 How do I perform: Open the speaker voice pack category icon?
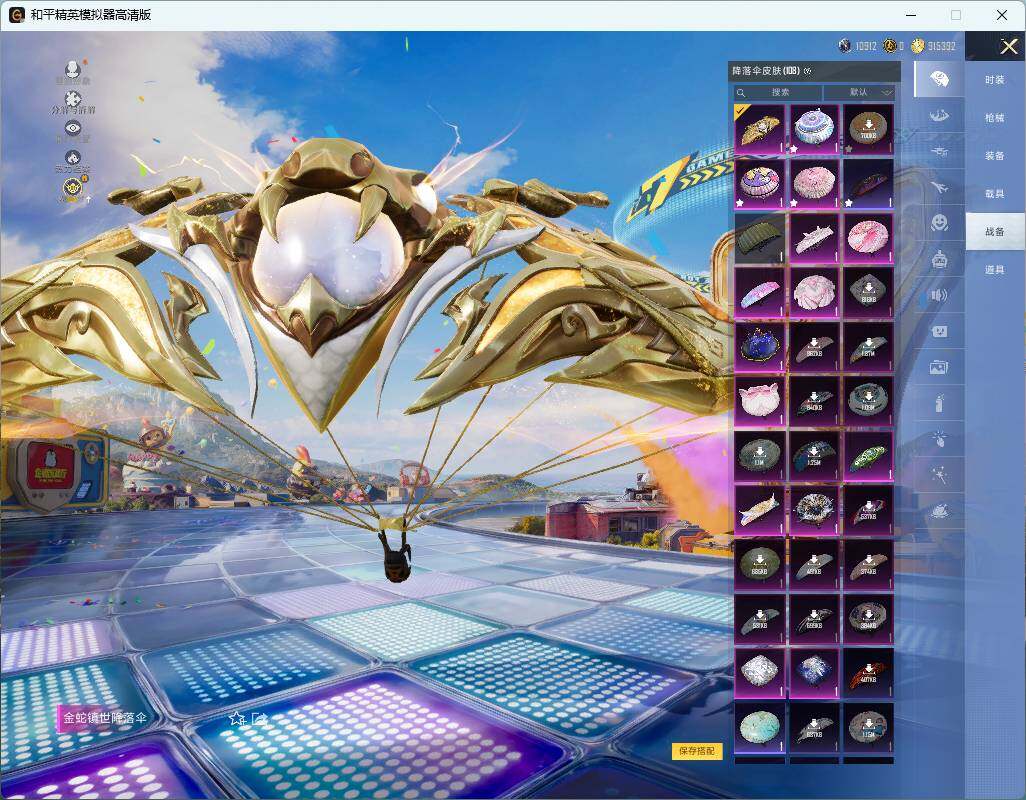939,296
